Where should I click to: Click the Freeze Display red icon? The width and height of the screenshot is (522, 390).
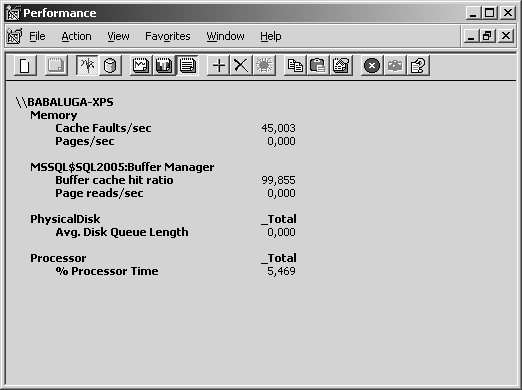372,65
